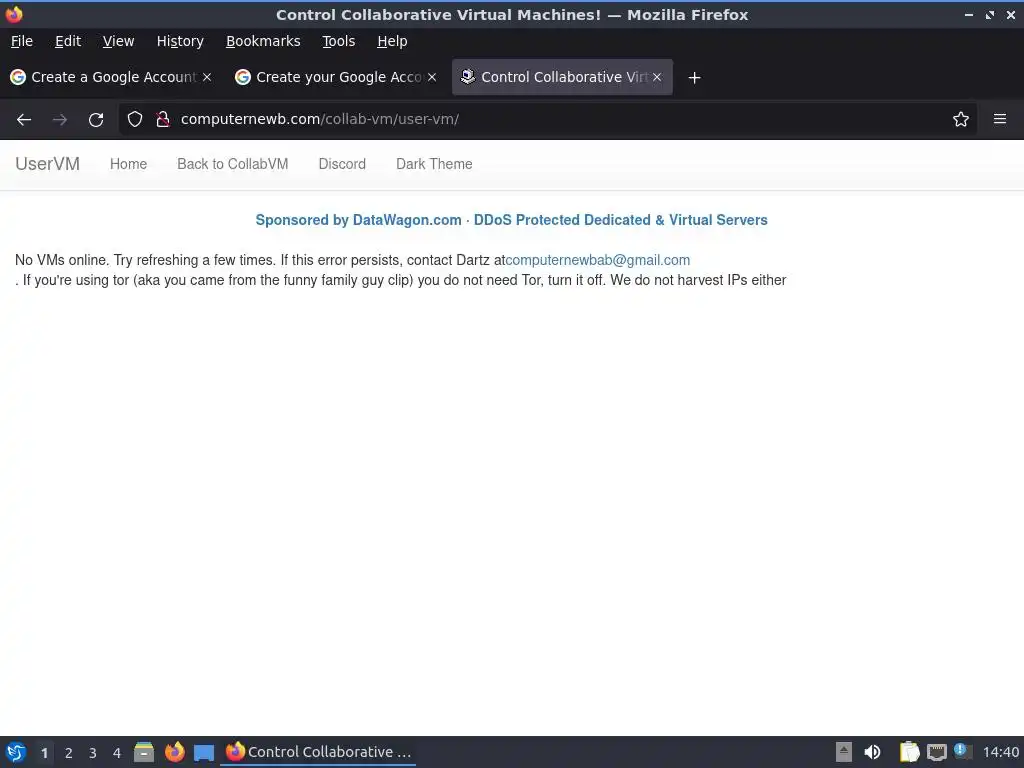
Task: Switch to workspace 2
Action: point(69,753)
